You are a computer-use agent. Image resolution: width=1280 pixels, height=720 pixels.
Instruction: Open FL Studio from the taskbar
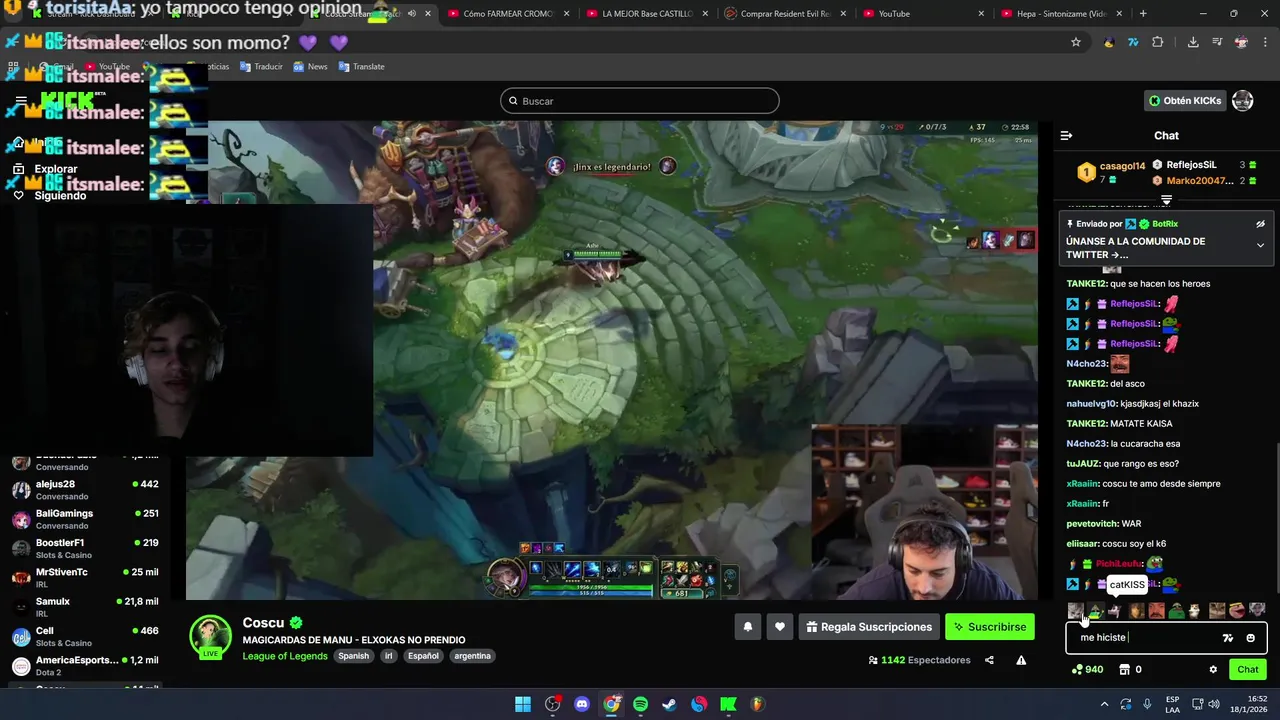pyautogui.click(x=757, y=704)
